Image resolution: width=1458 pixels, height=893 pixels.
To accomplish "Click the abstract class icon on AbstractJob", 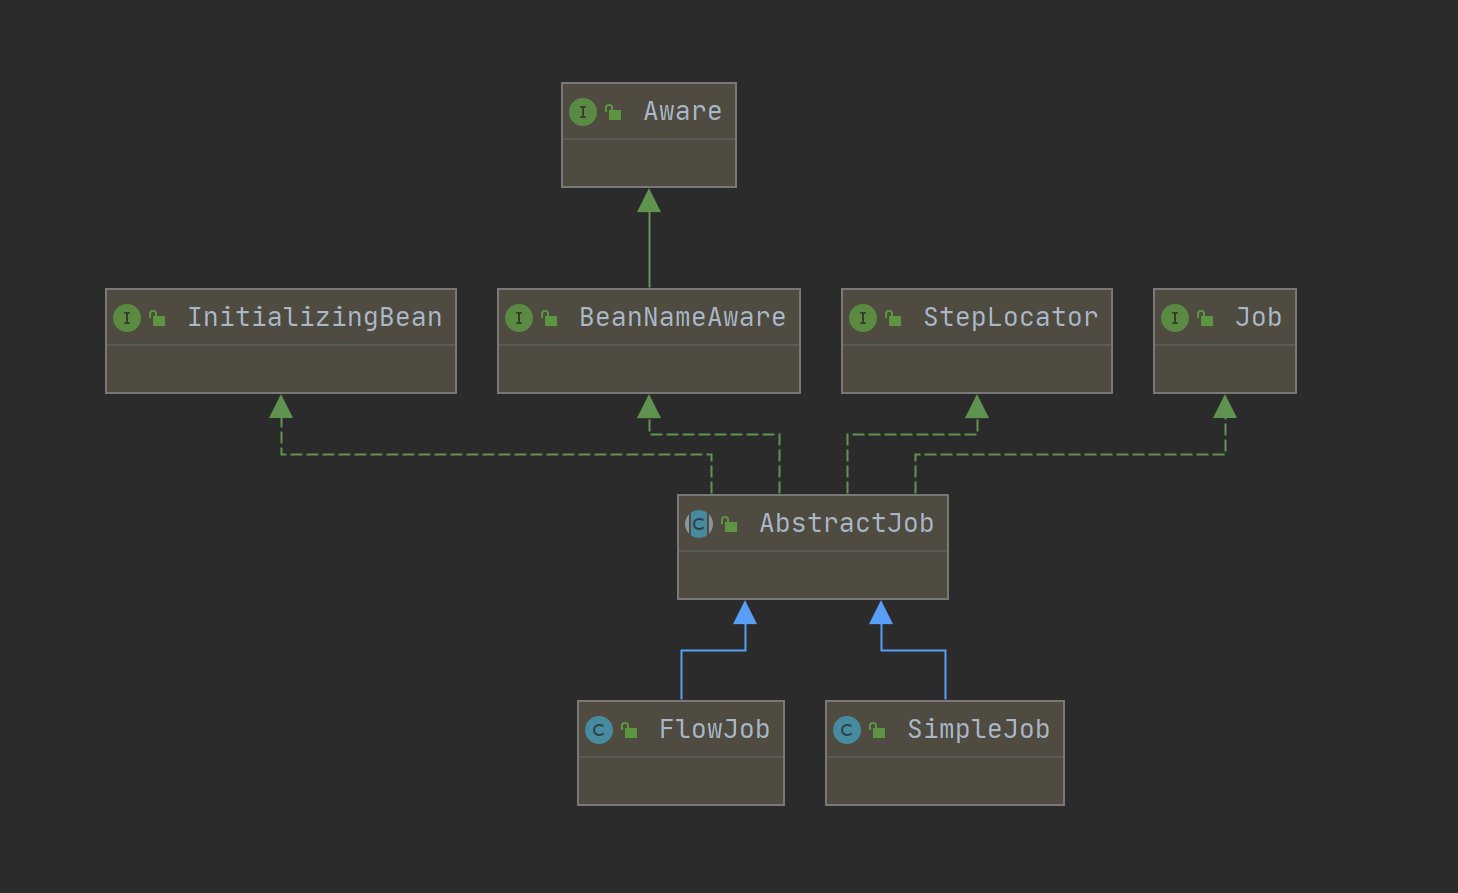I will 699,524.
